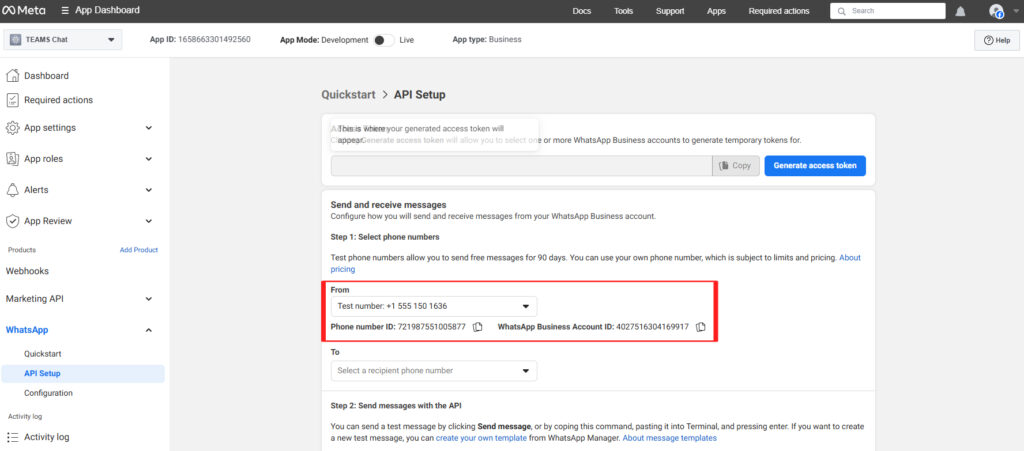This screenshot has height=451, width=1024.
Task: Click the TEAMS Chat app icon
Action: [16, 40]
